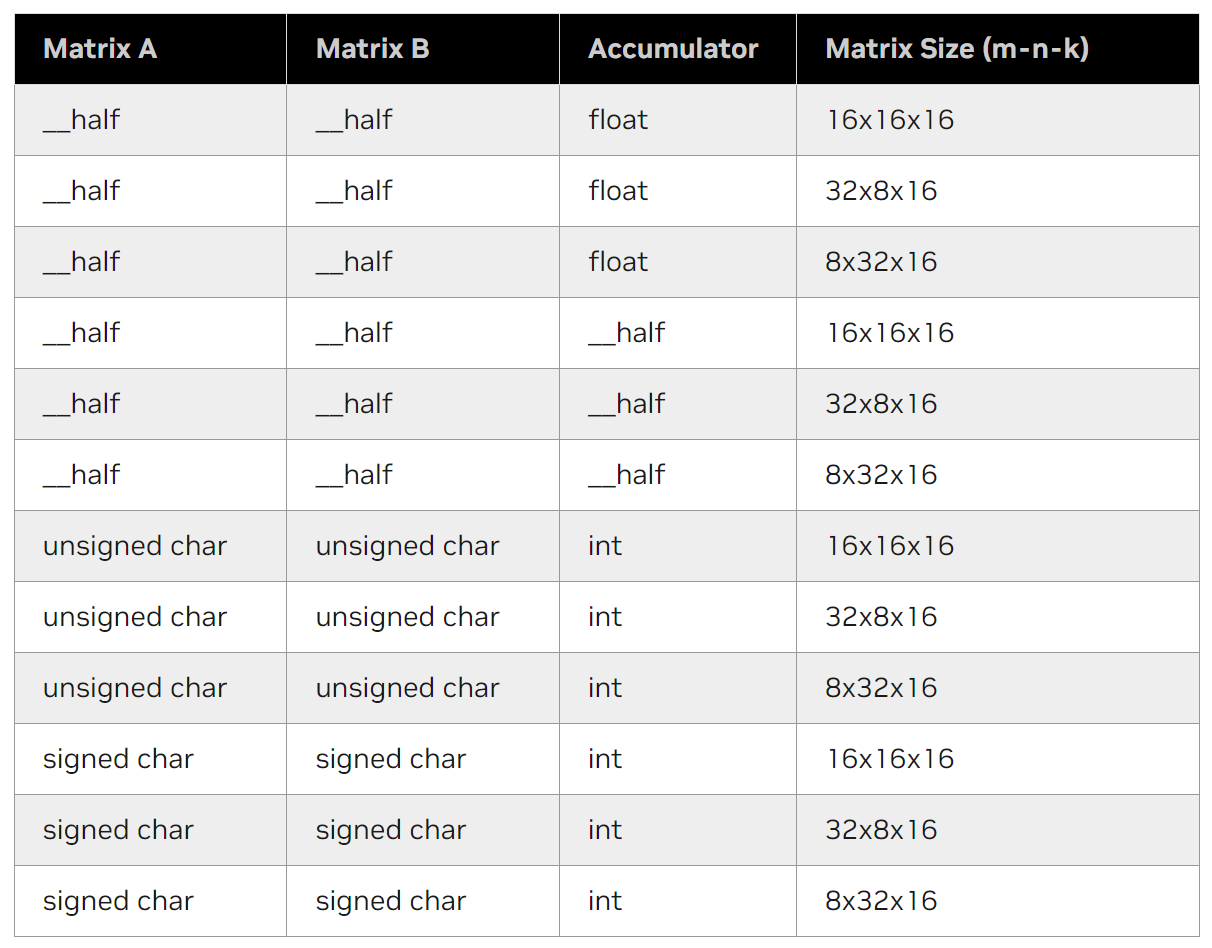Click the 8x32x16 size in the last row

point(881,901)
